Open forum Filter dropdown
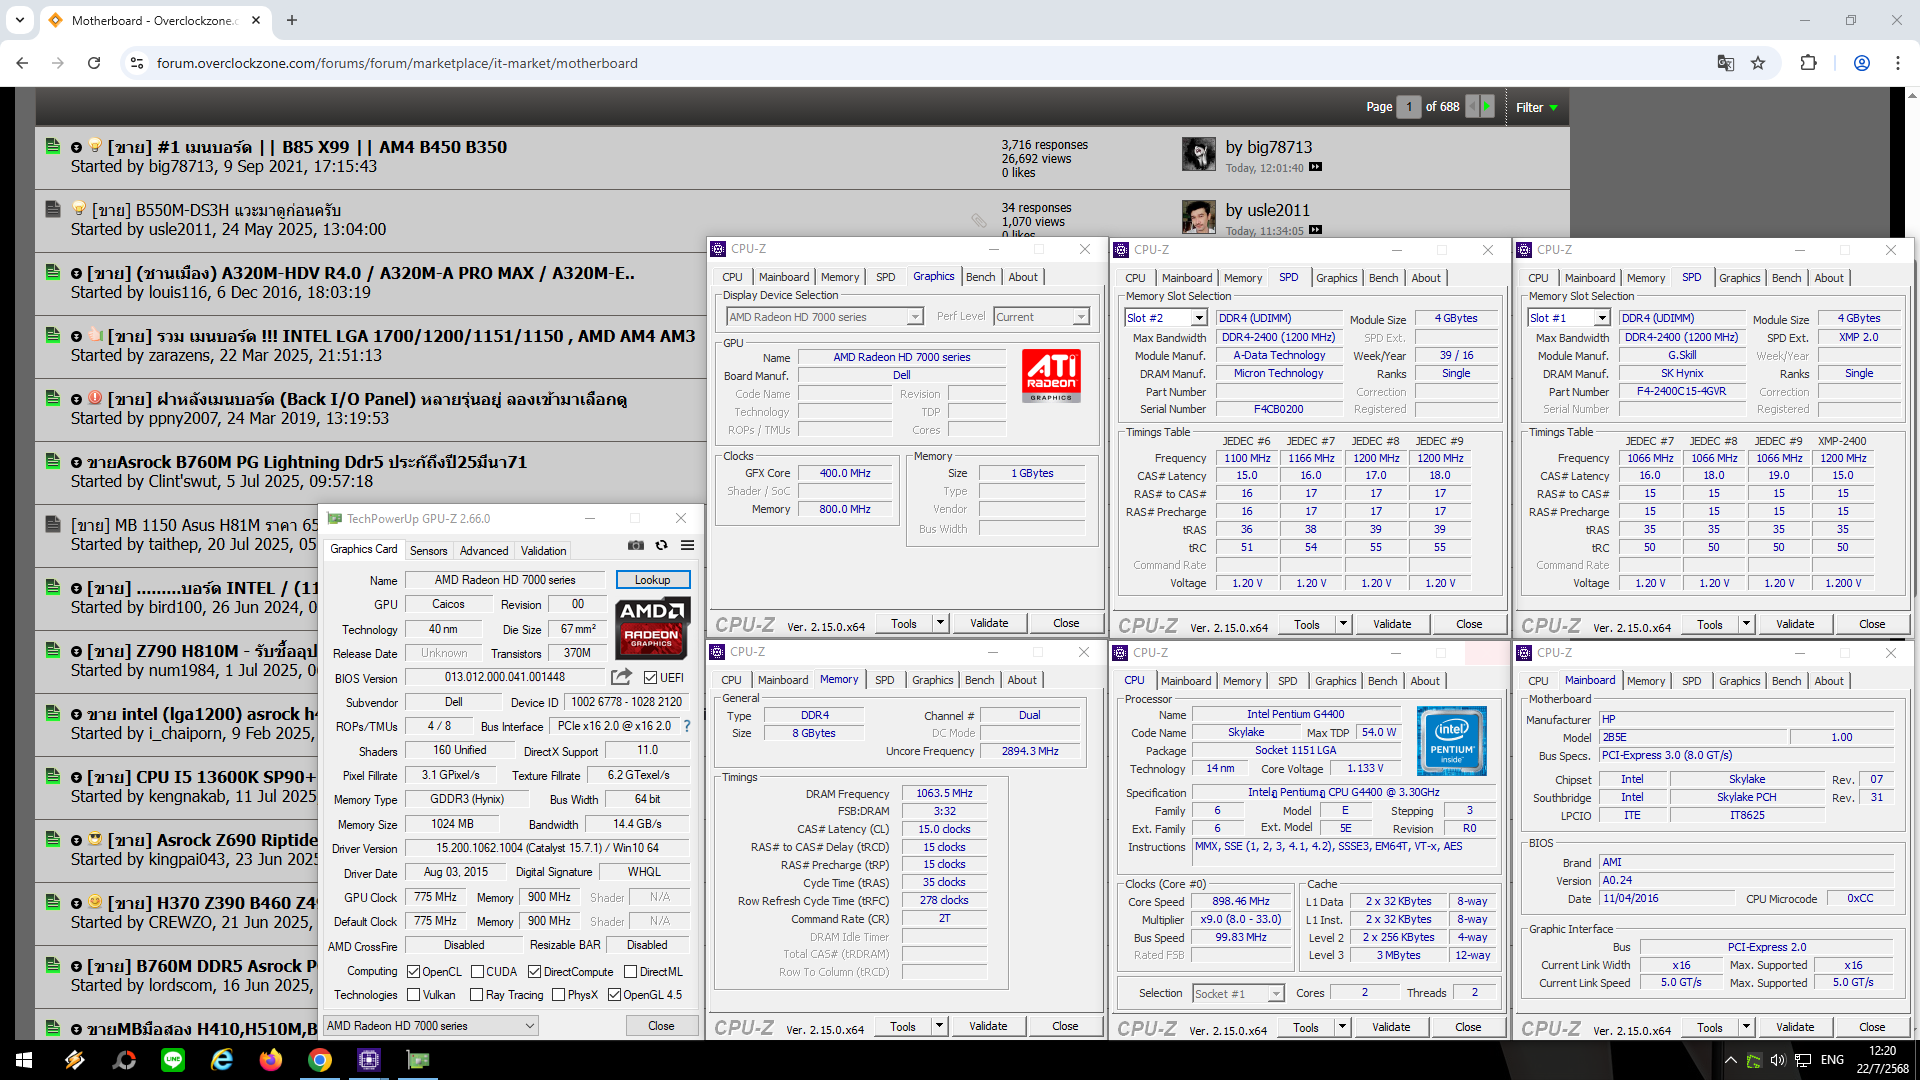Image resolution: width=1920 pixels, height=1080 pixels. point(1536,107)
